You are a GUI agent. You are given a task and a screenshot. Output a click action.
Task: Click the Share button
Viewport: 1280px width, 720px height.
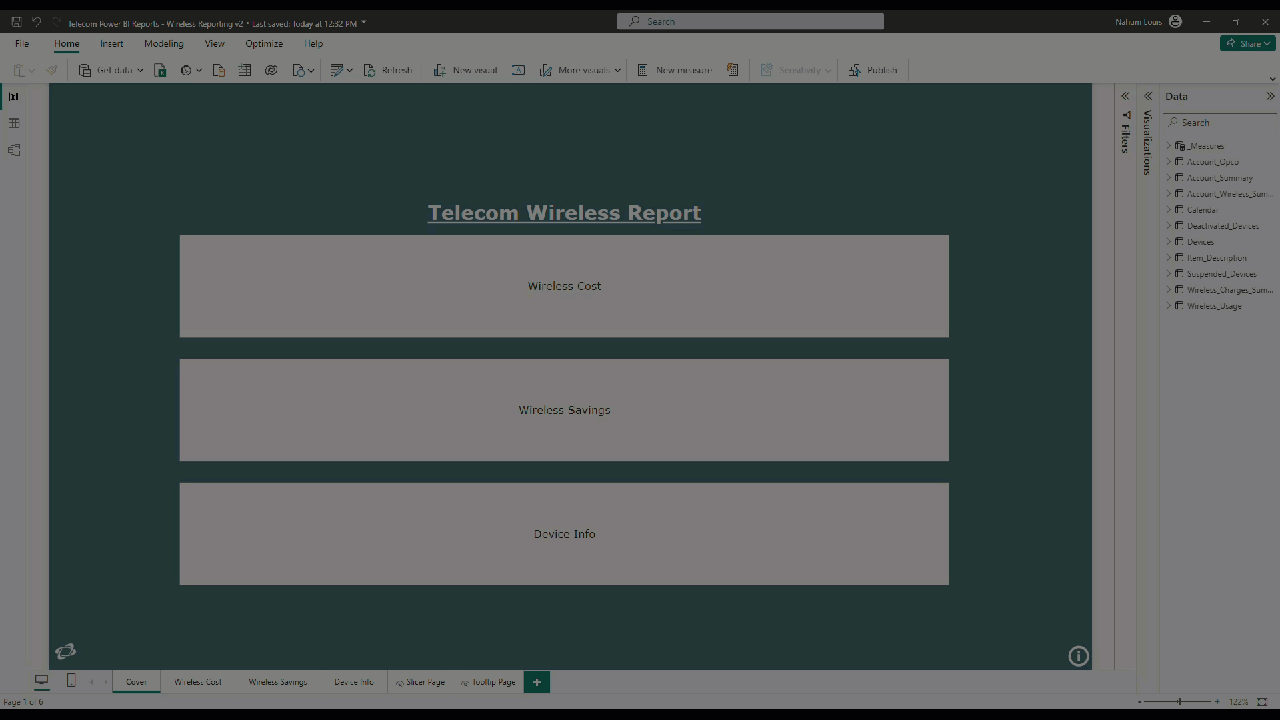pyautogui.click(x=1247, y=44)
